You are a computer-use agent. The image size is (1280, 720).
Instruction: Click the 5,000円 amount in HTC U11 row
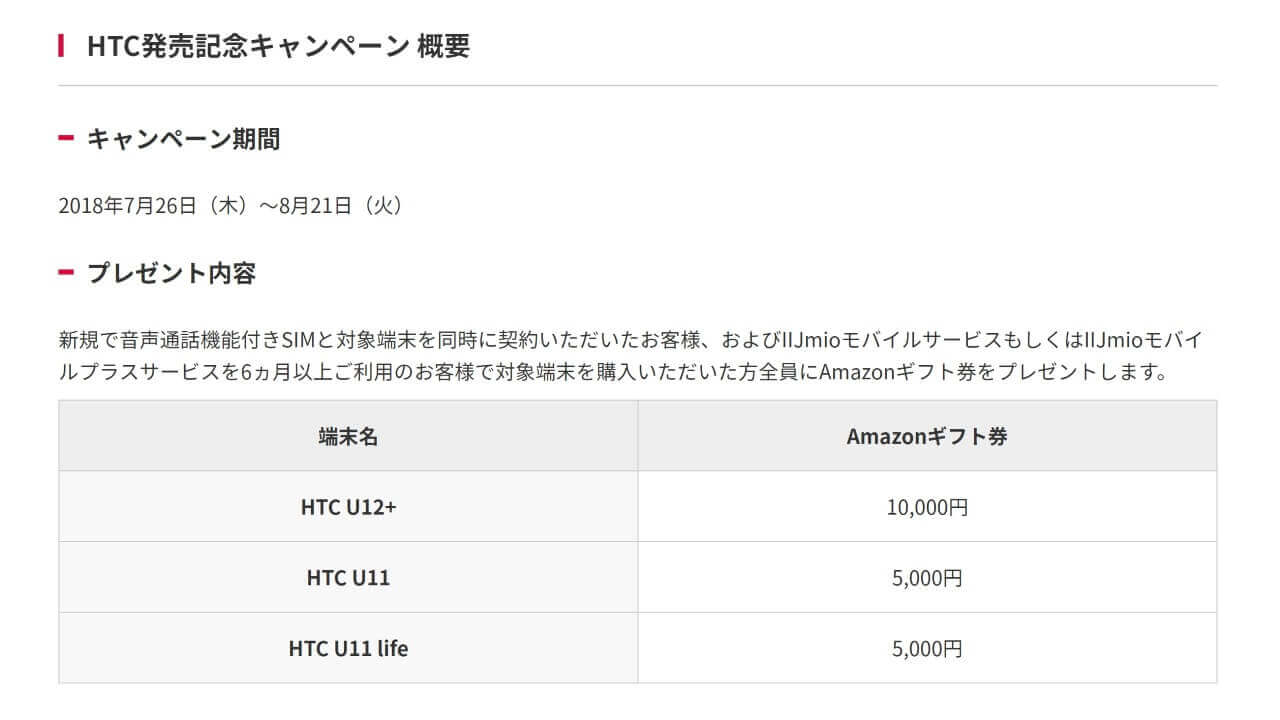coord(927,578)
